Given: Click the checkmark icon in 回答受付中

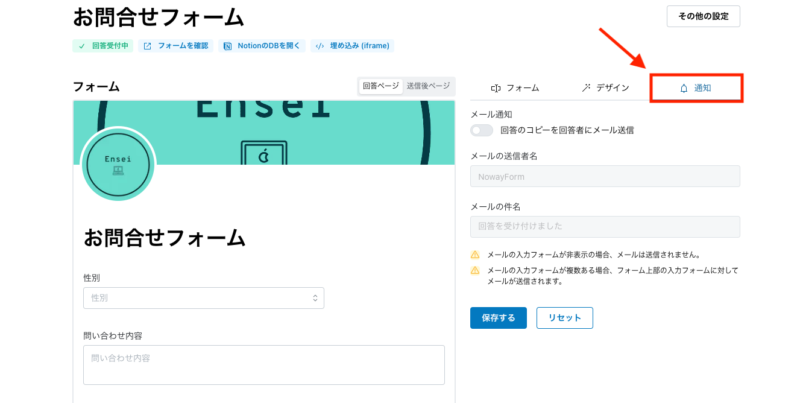Looking at the screenshot, I should point(82,46).
